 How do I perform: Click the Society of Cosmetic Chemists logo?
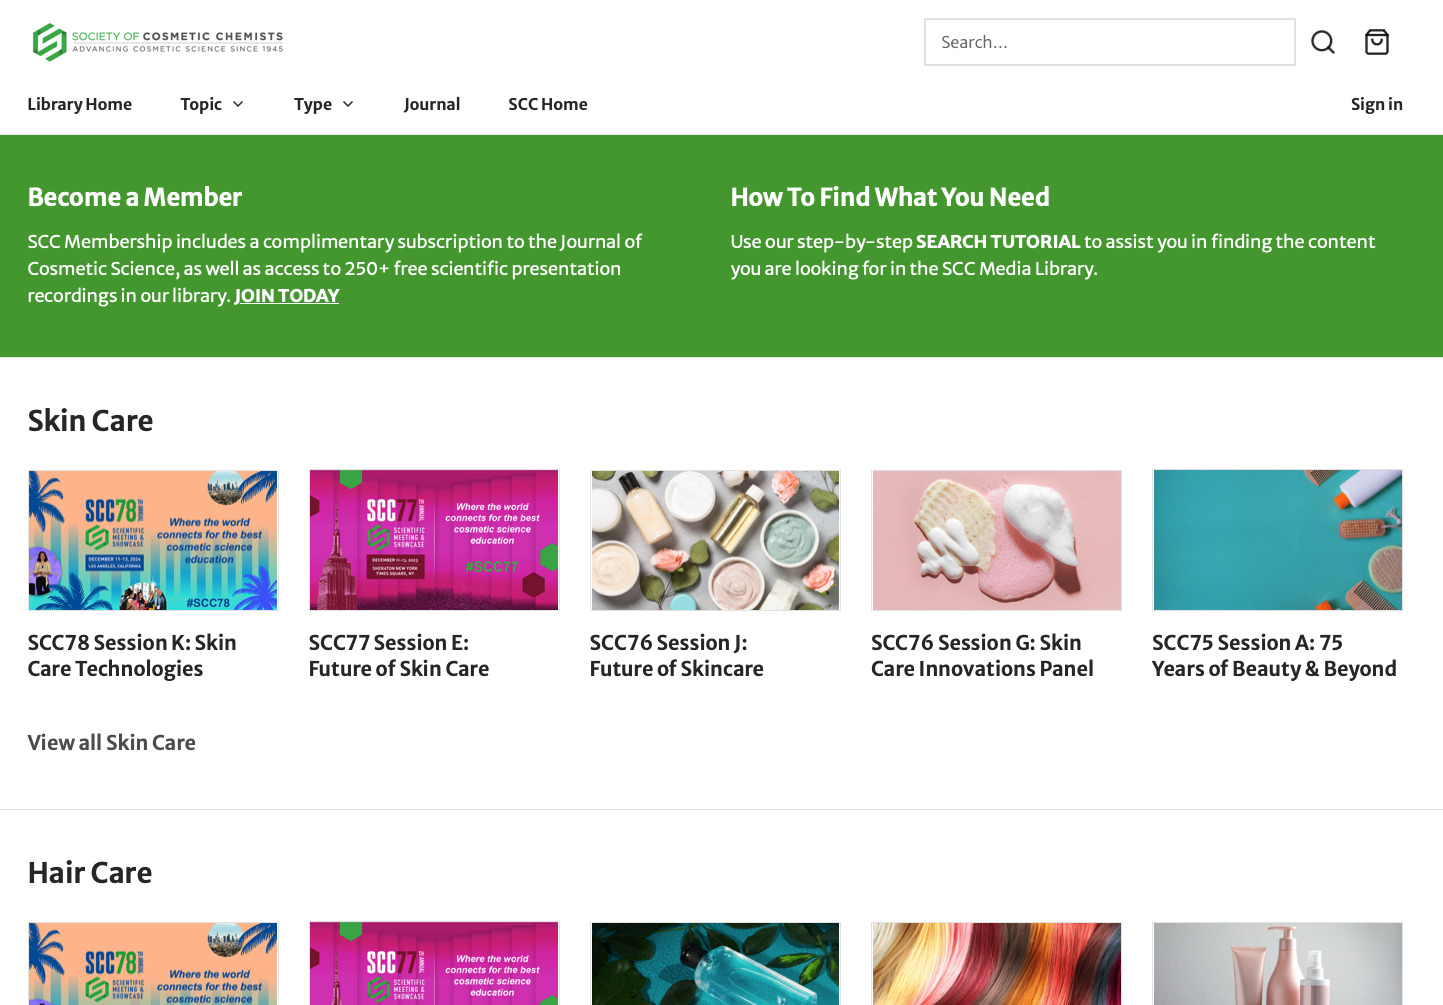pos(158,42)
